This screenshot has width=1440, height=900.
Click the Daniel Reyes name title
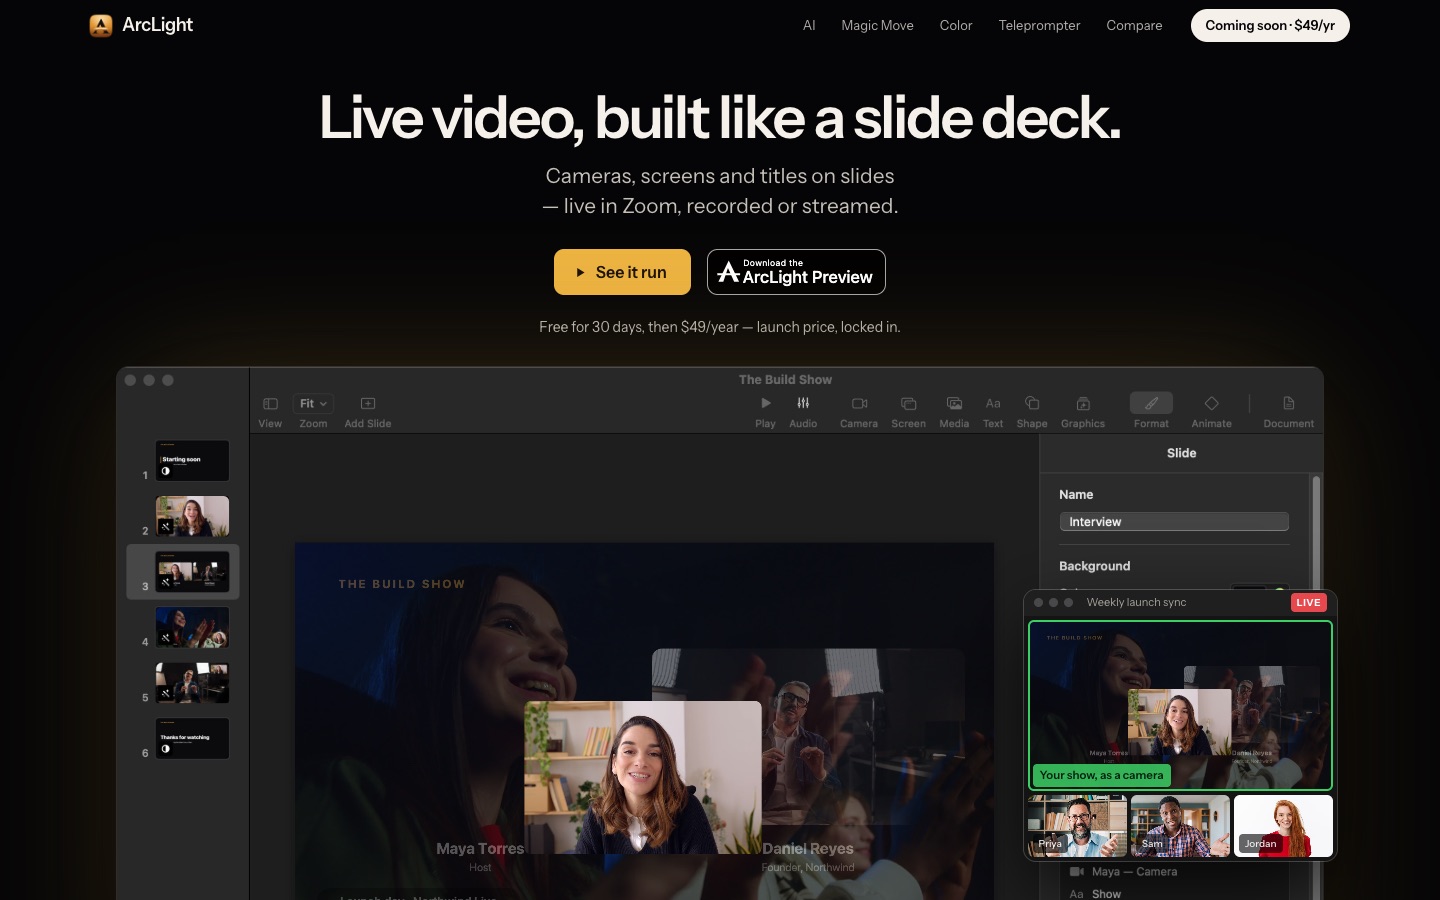(808, 849)
